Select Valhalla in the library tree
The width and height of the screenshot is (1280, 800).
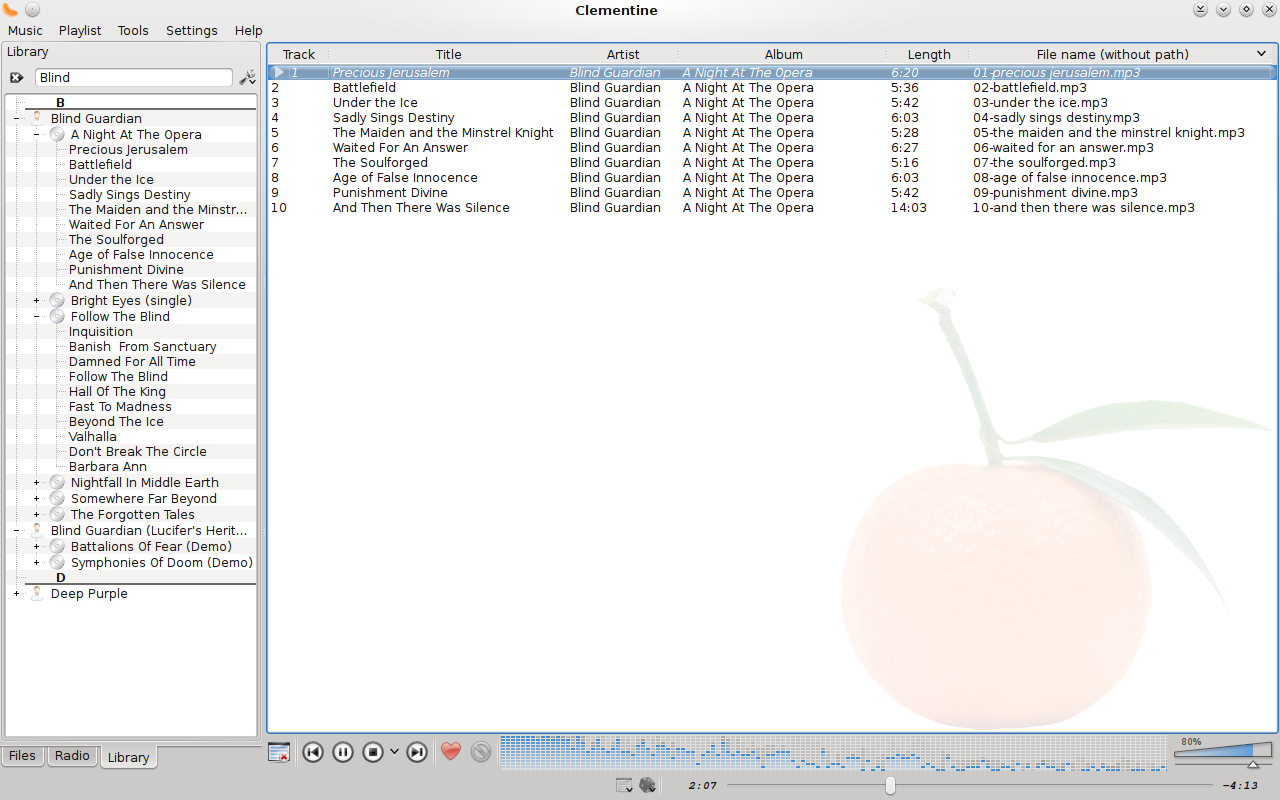pos(92,437)
